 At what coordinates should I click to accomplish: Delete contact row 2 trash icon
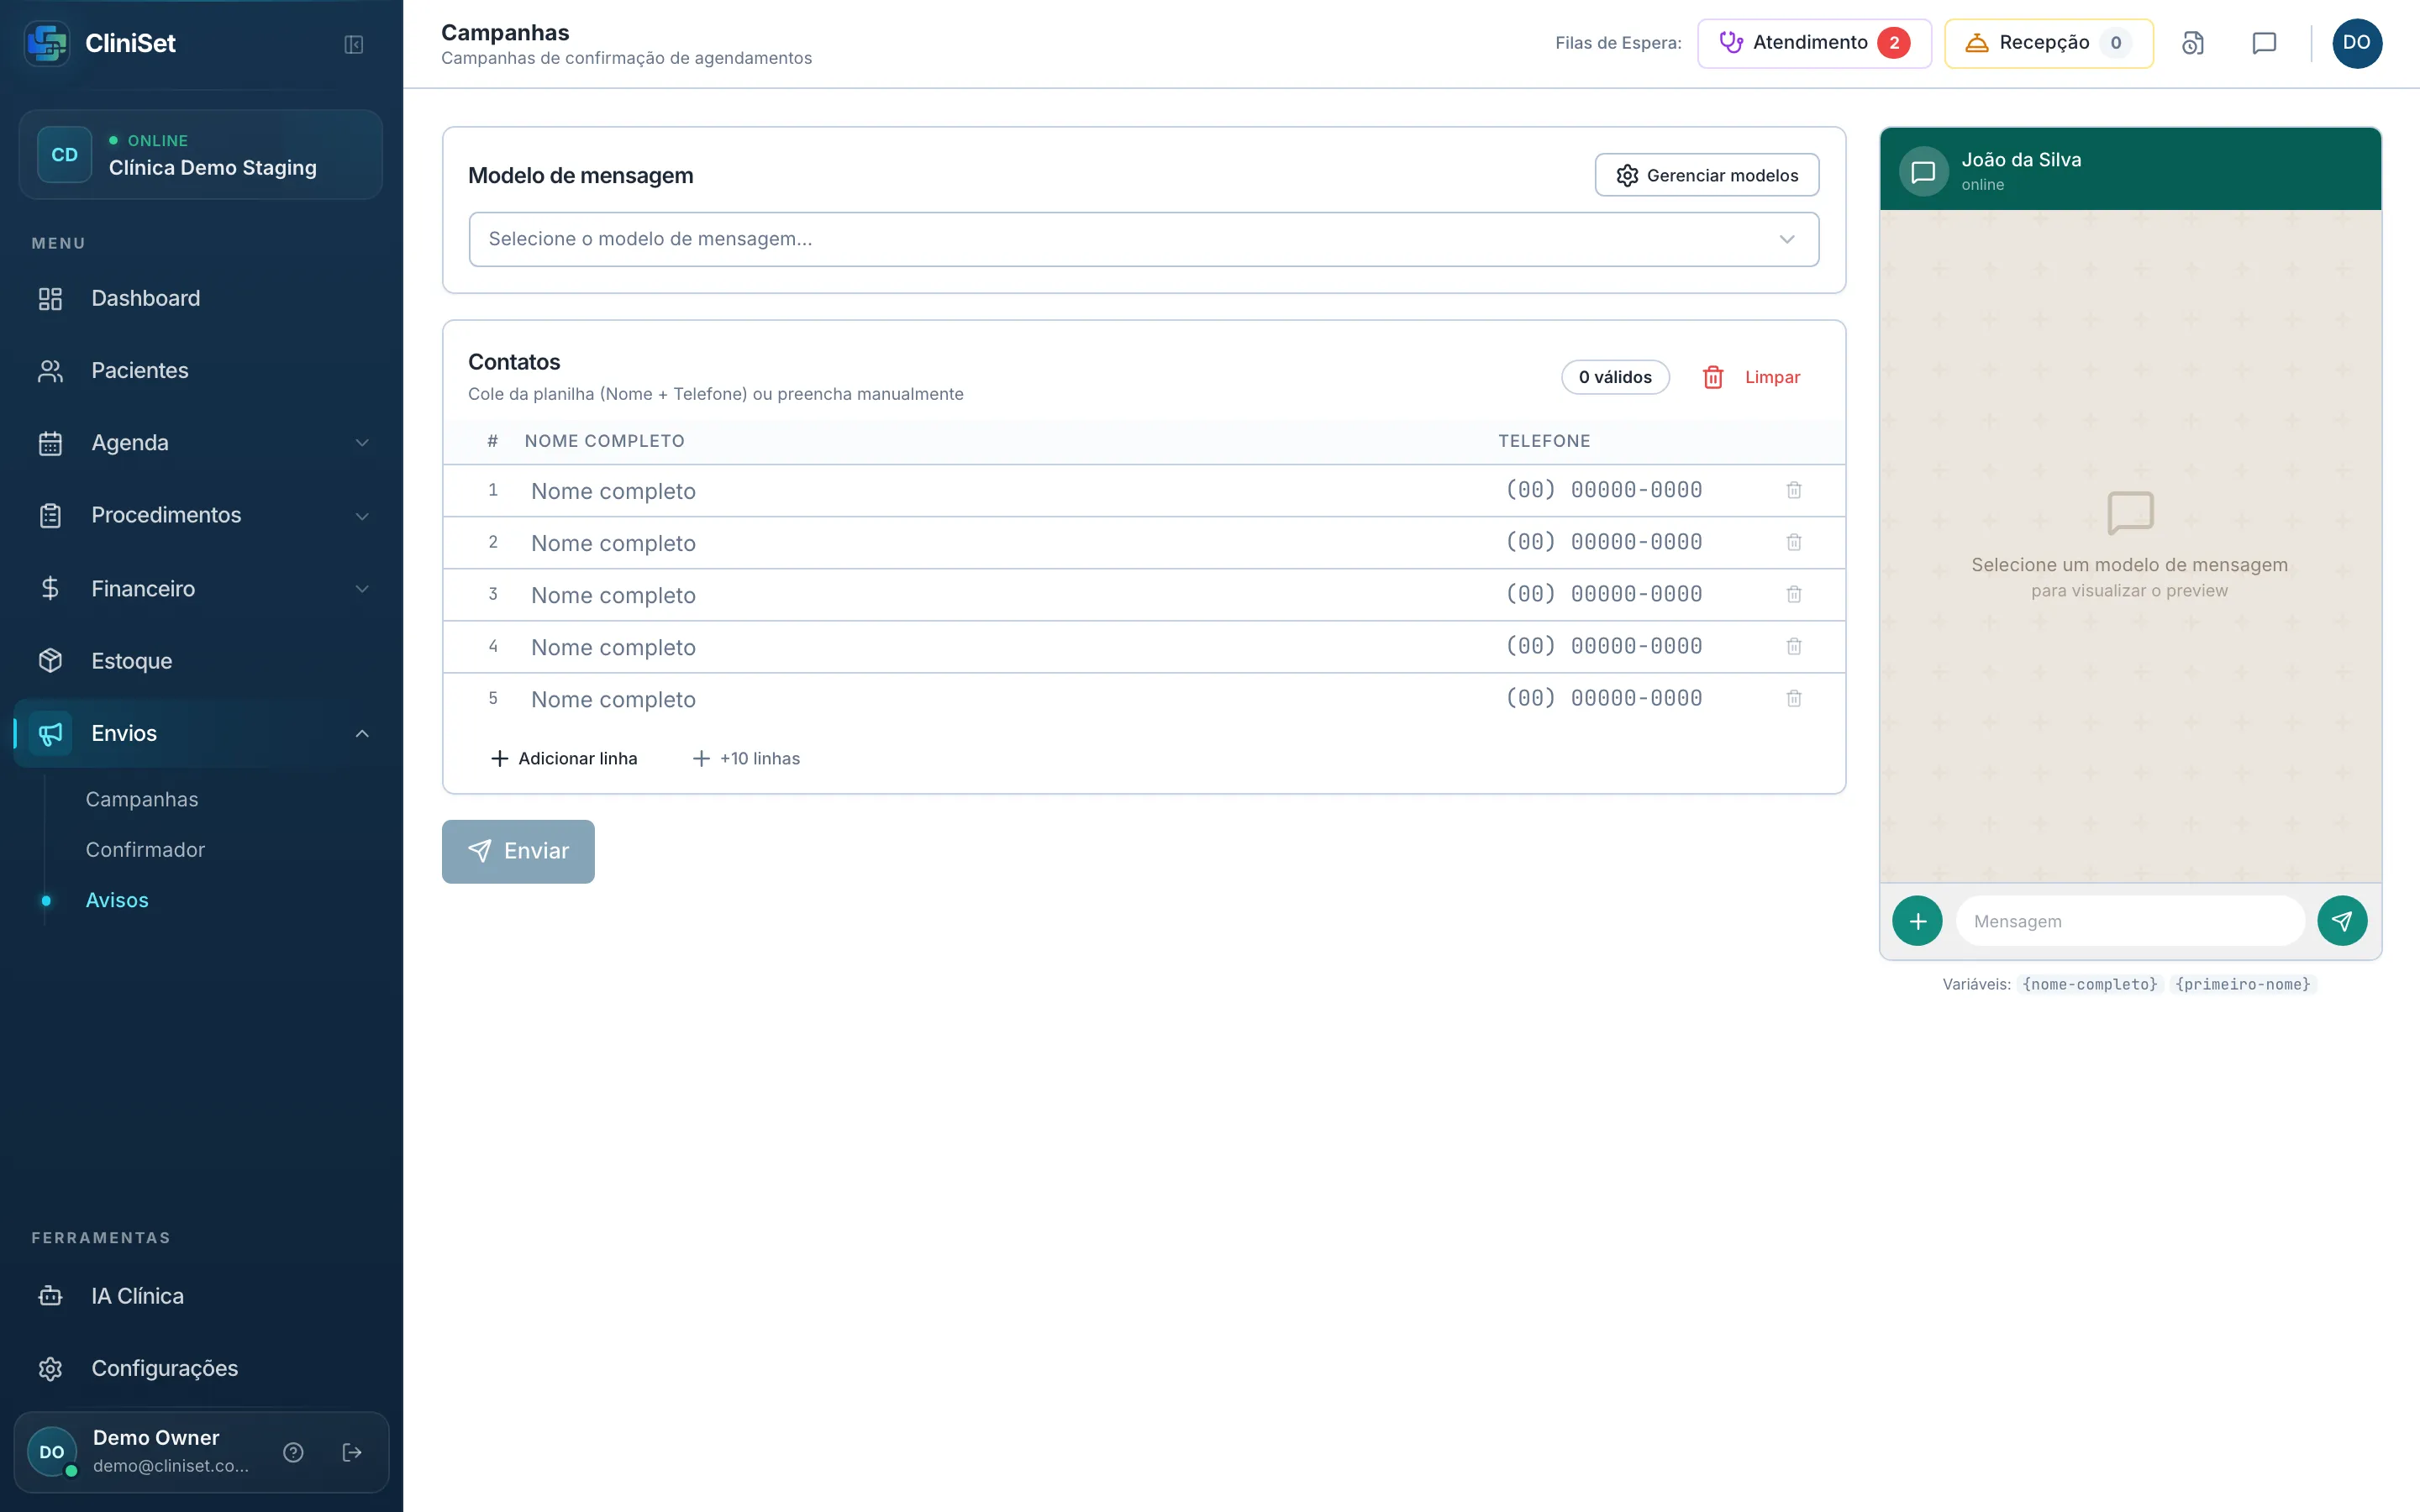(x=1794, y=542)
